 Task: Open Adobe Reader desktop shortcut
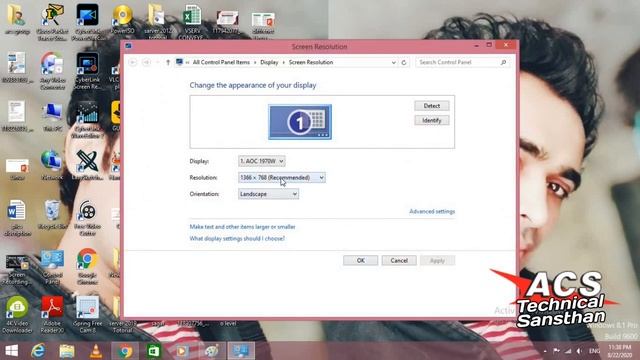tap(52, 314)
